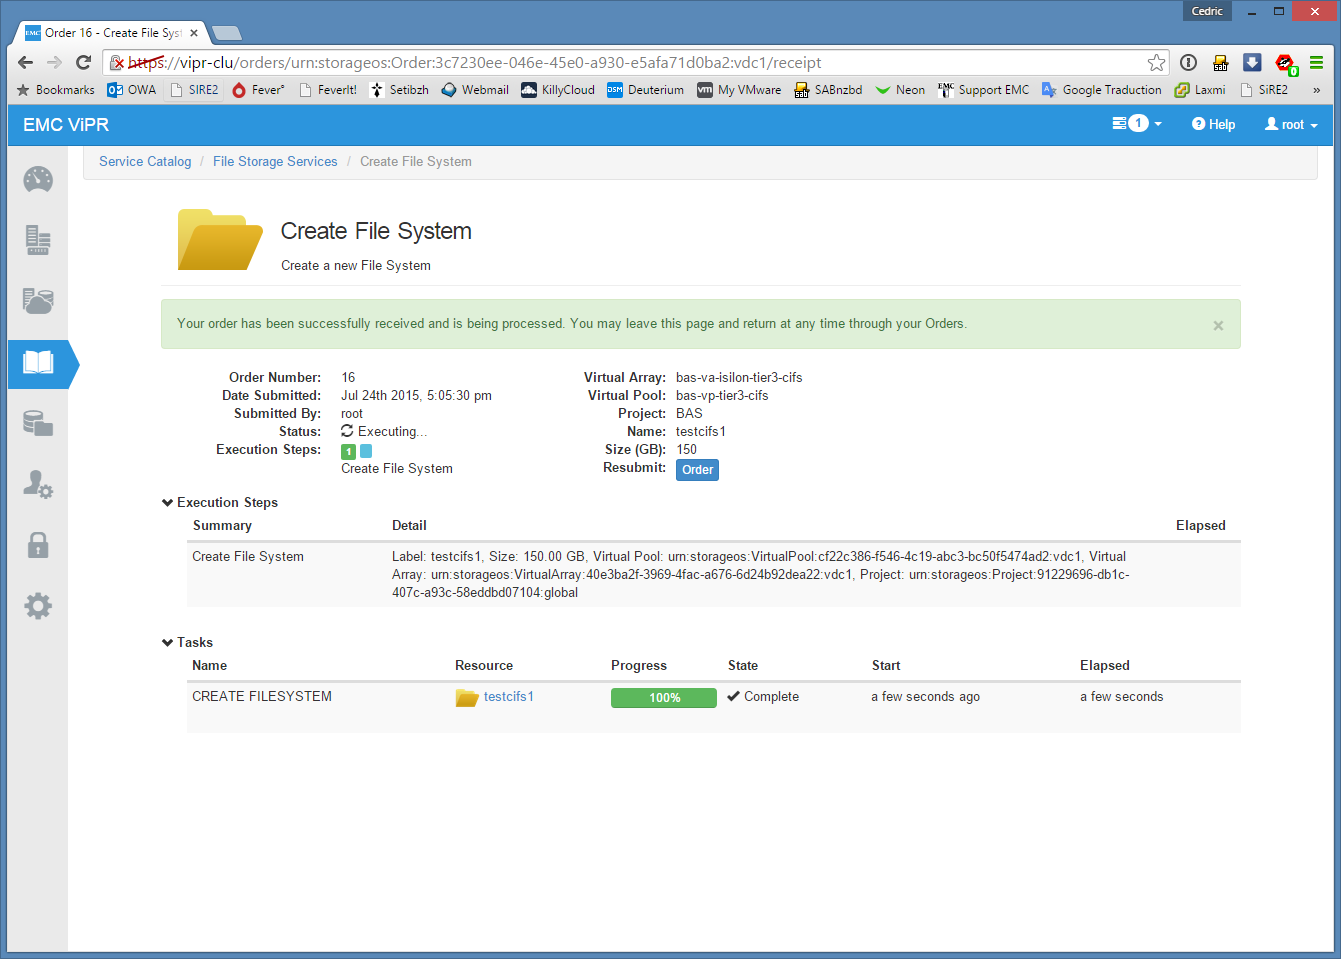Open the settings gear sidebar icon
Image resolution: width=1341 pixels, height=959 pixels.
pyautogui.click(x=38, y=606)
